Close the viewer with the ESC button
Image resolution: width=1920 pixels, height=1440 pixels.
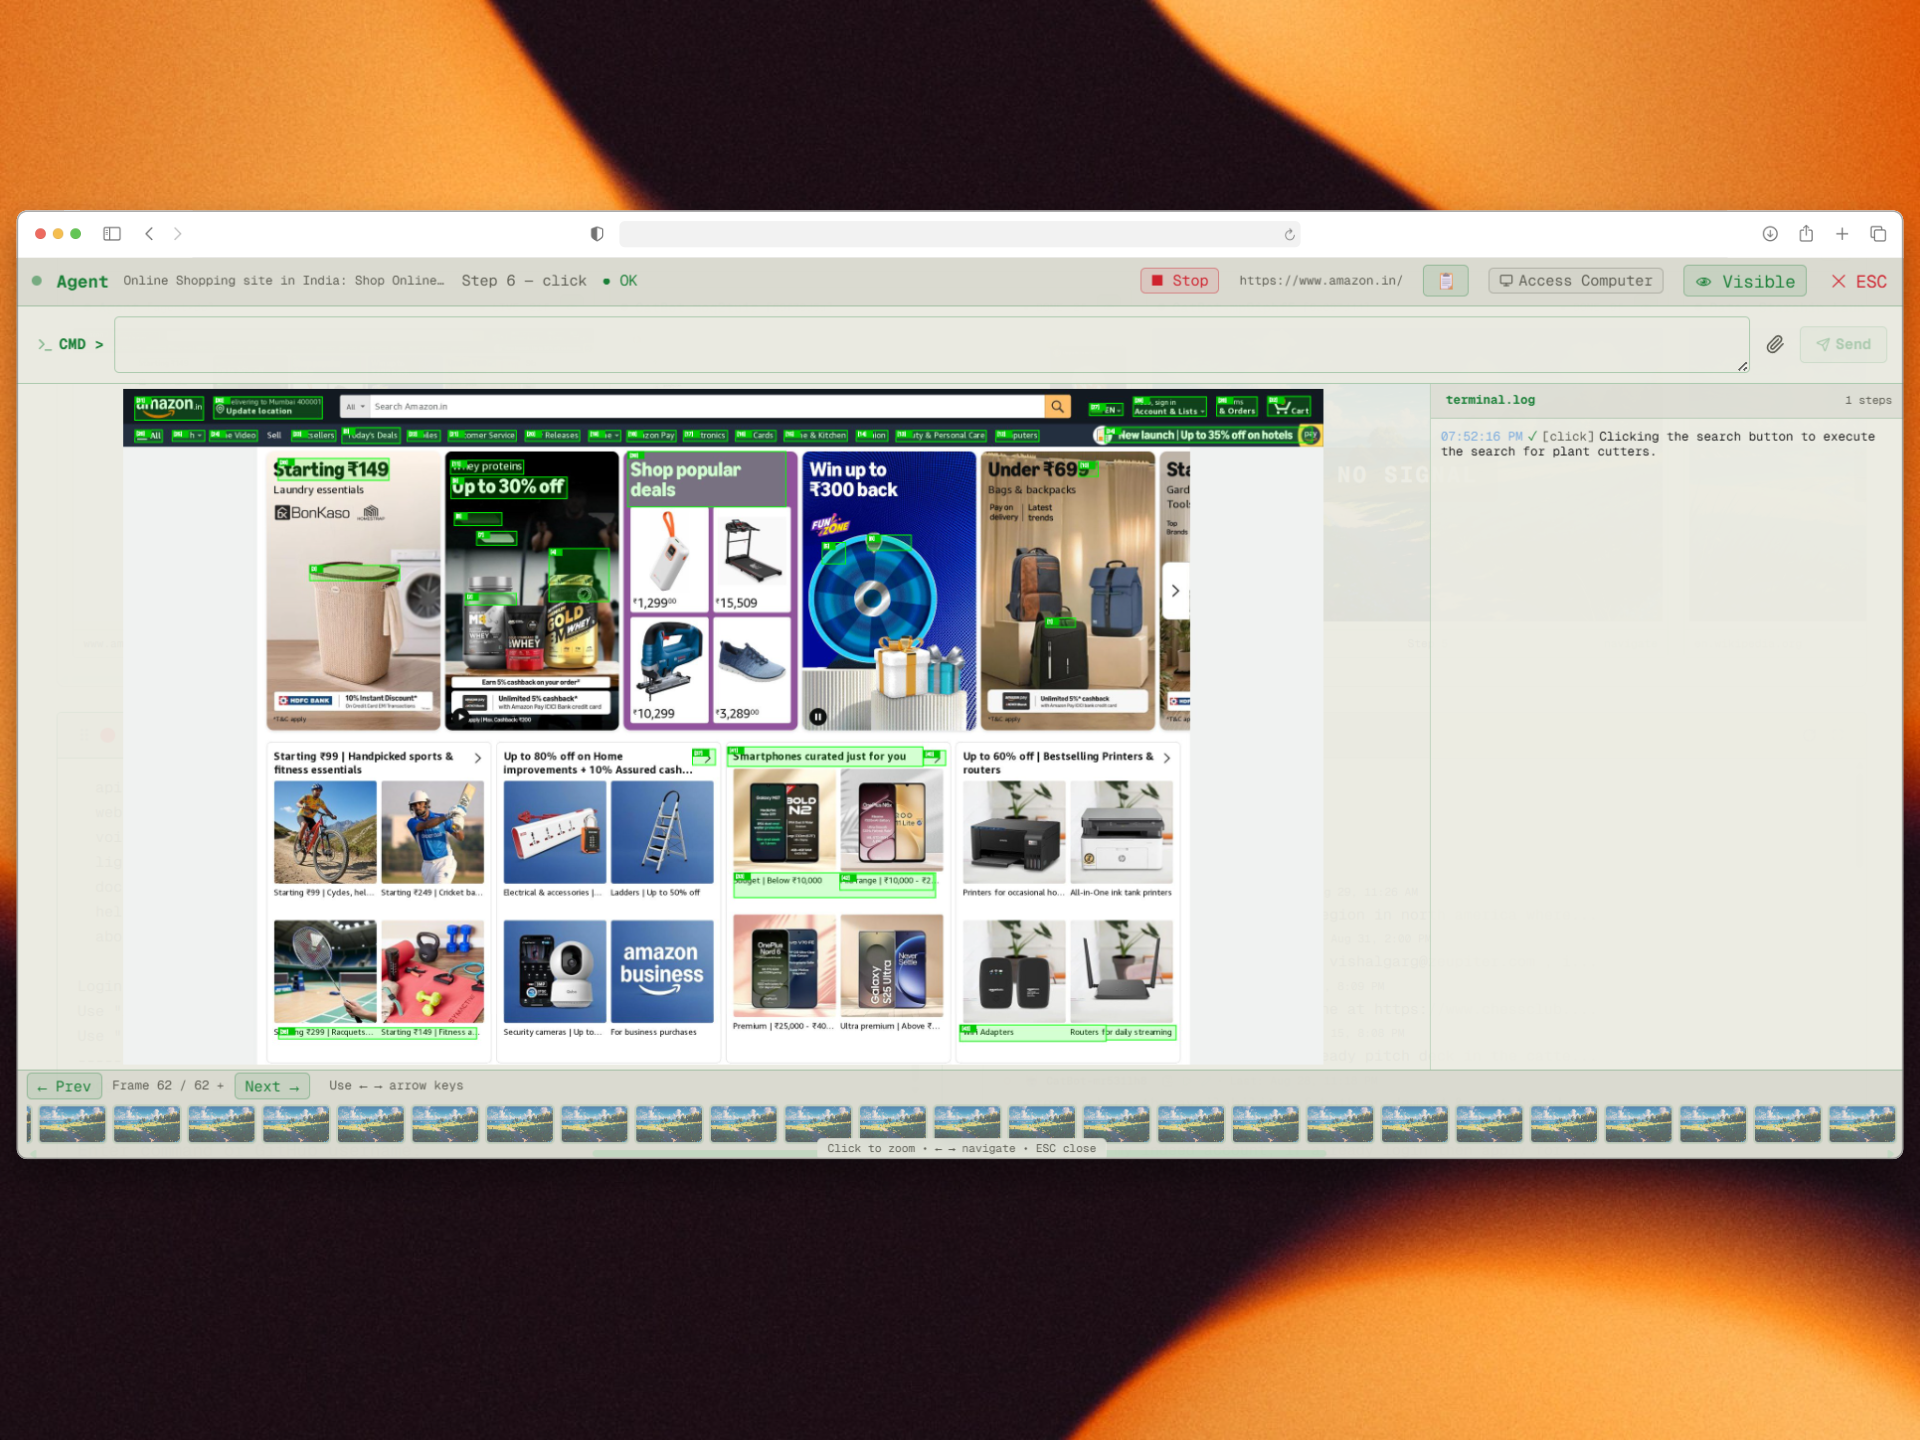coord(1860,281)
